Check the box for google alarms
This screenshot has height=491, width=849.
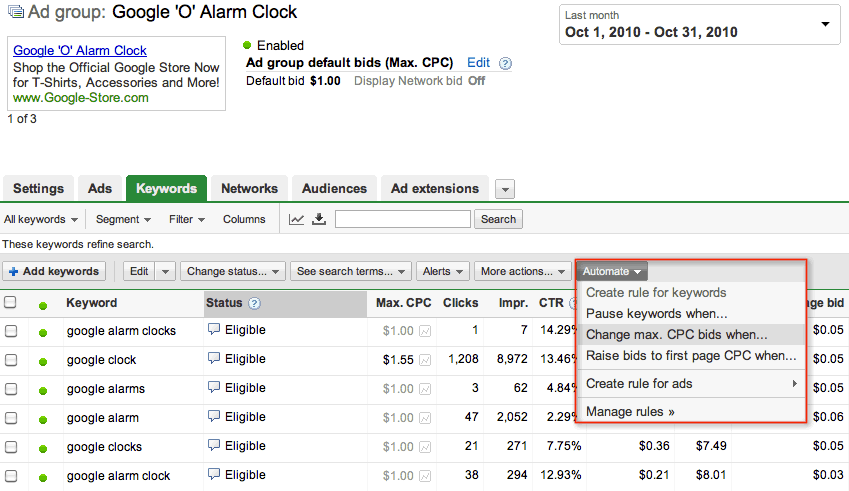pos(11,389)
